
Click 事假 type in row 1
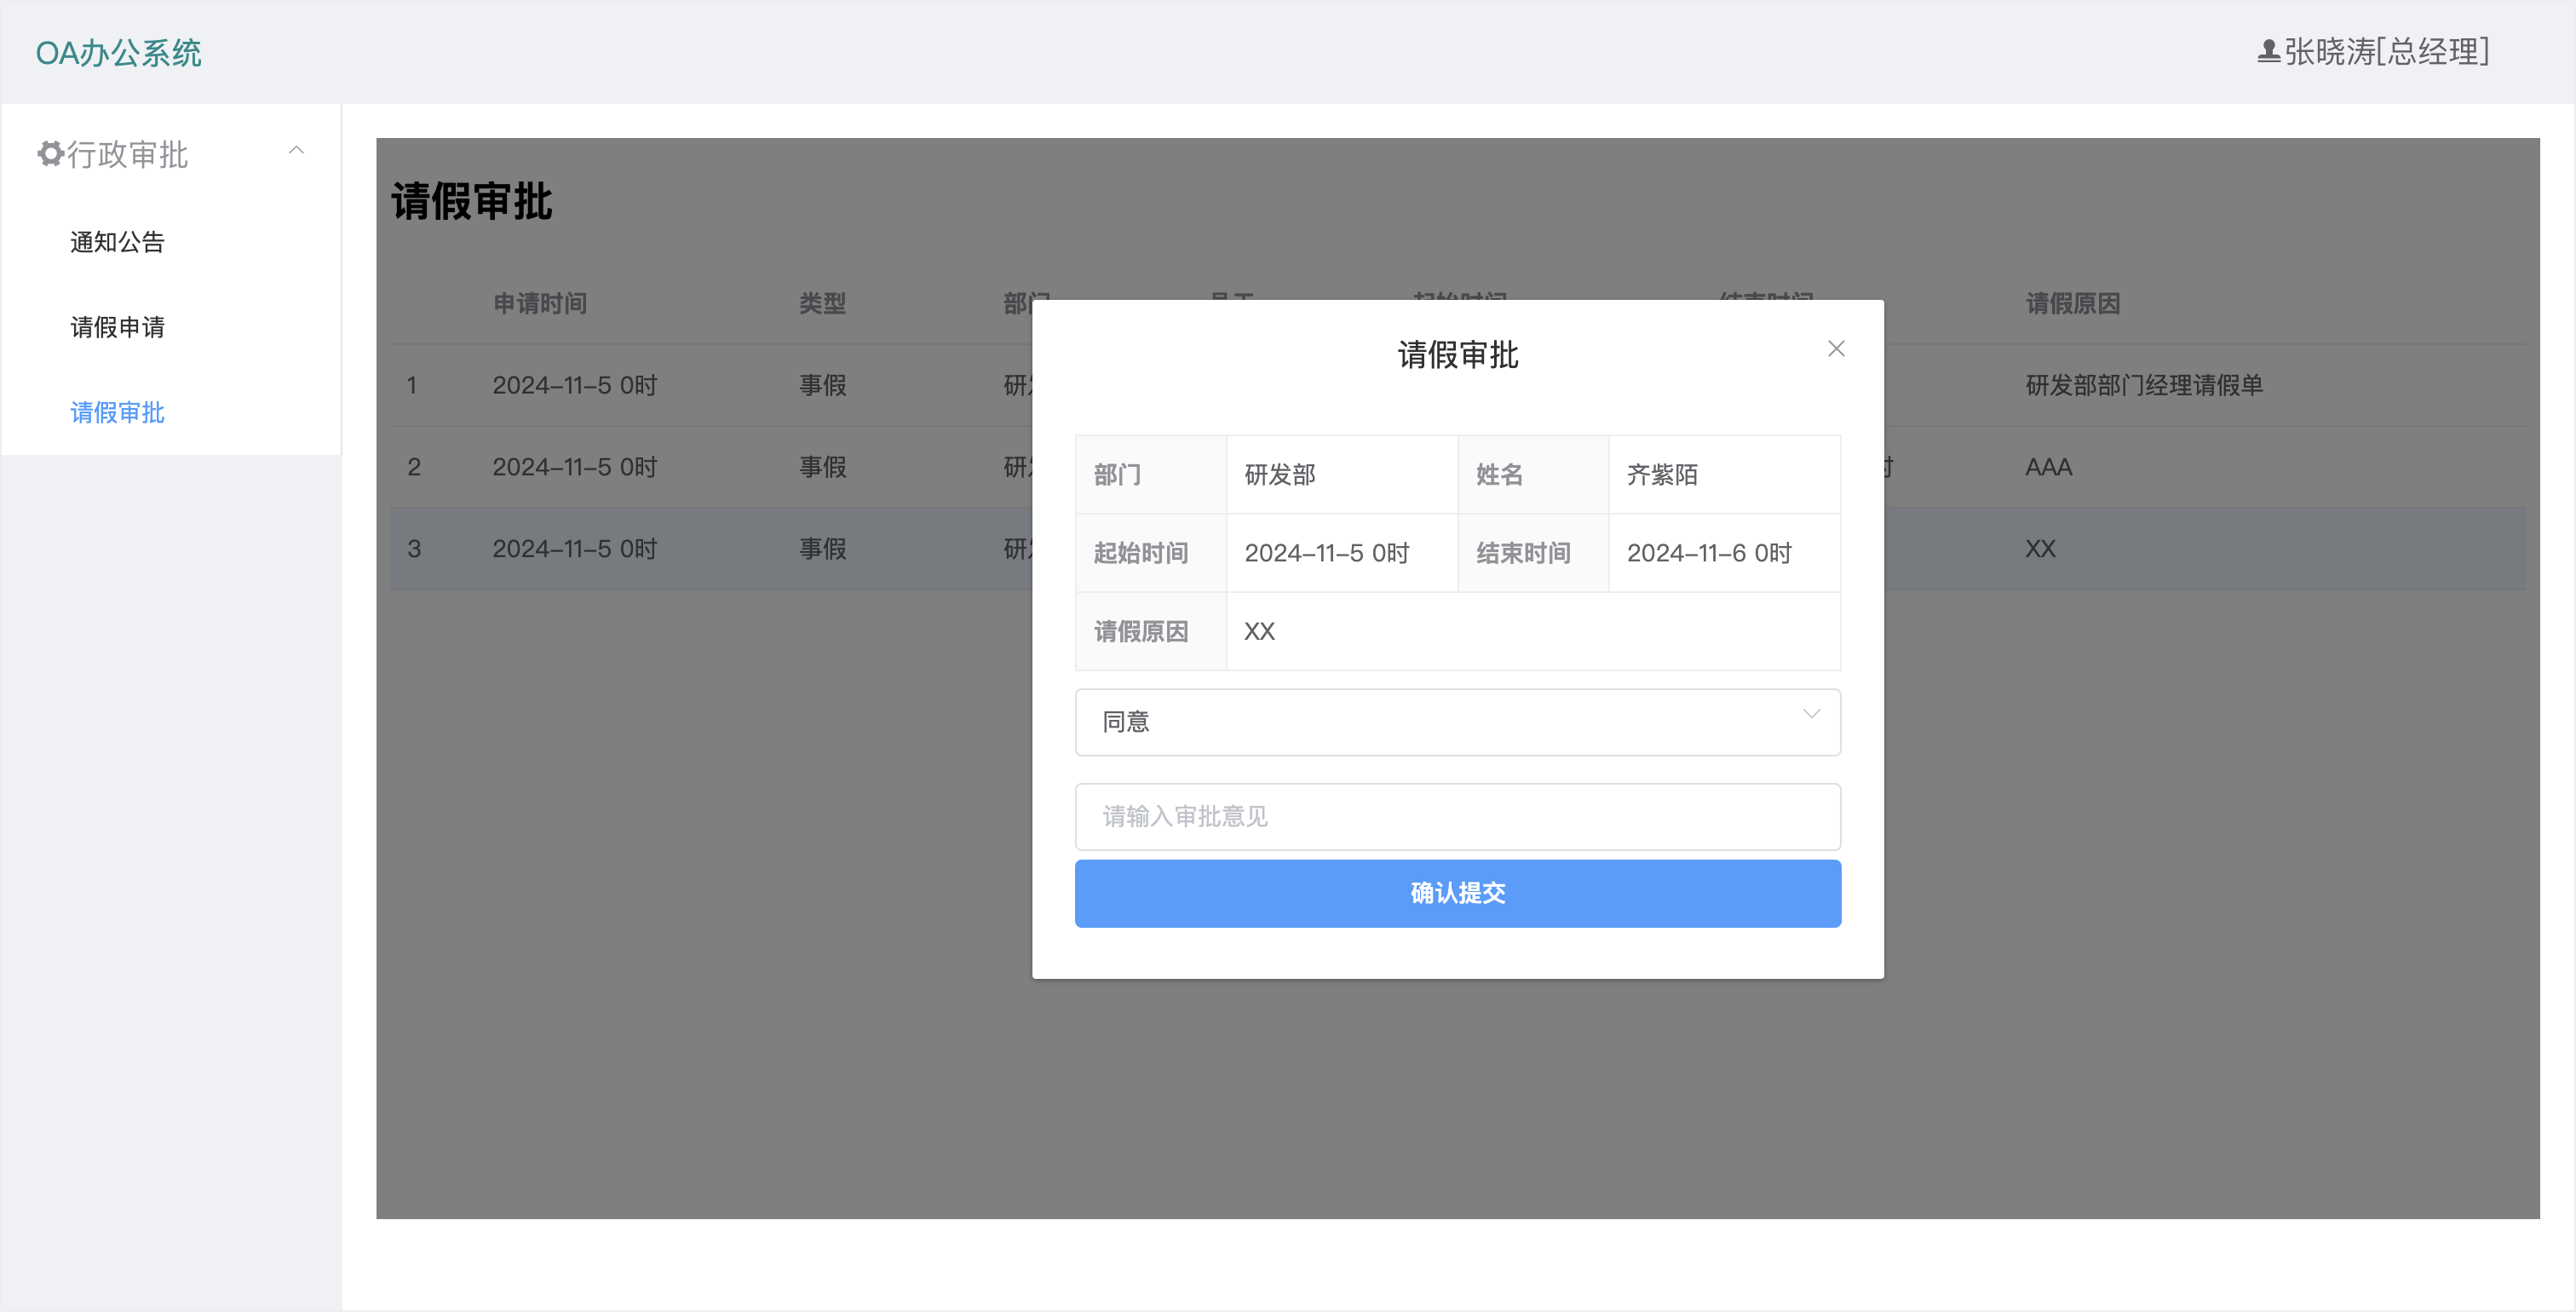pos(822,385)
